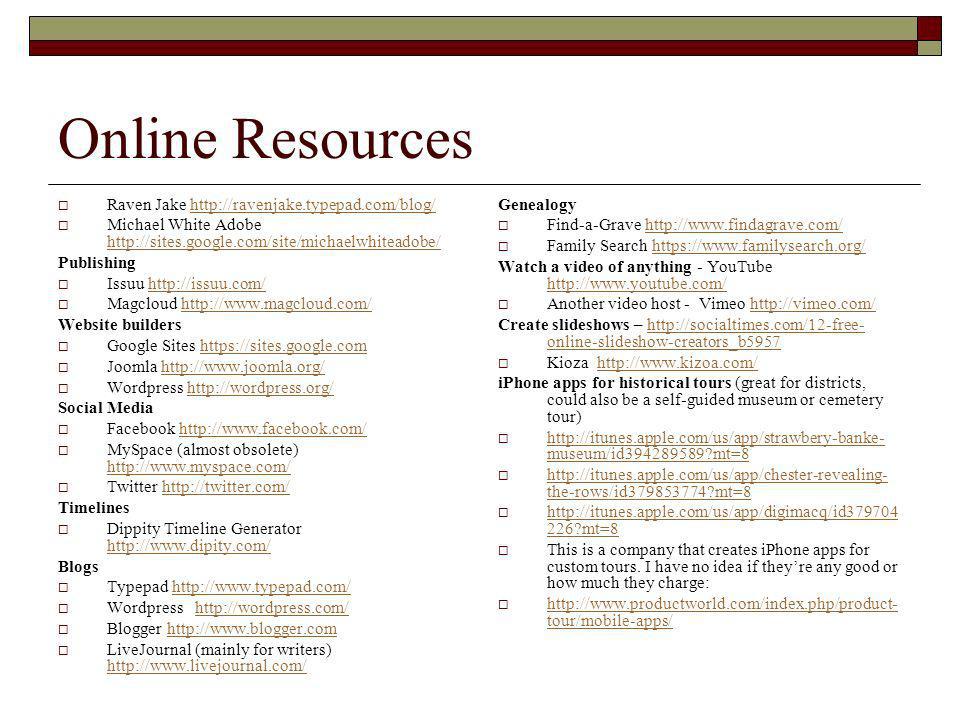Open the socialtimes slideshow creators link

tap(705, 334)
